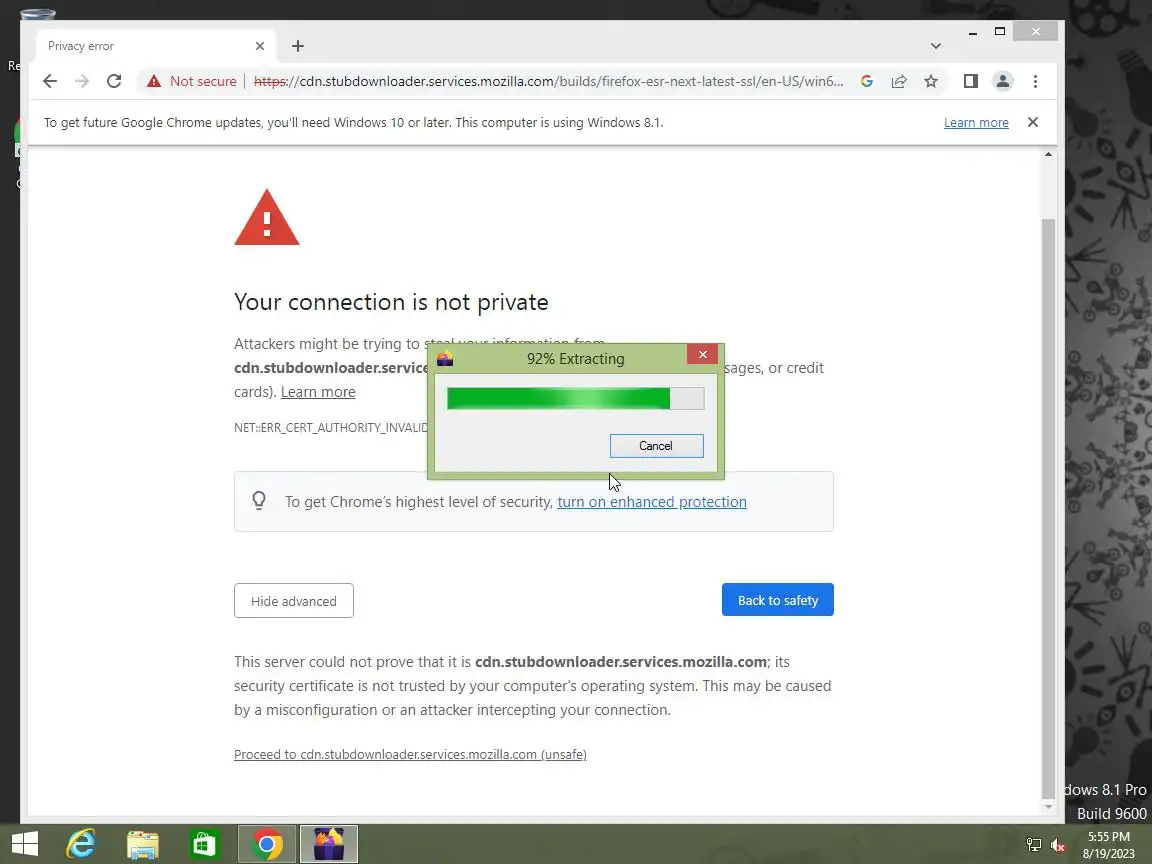Image resolution: width=1152 pixels, height=864 pixels.
Task: Open Learn more link in the warning text
Action: coord(318,392)
